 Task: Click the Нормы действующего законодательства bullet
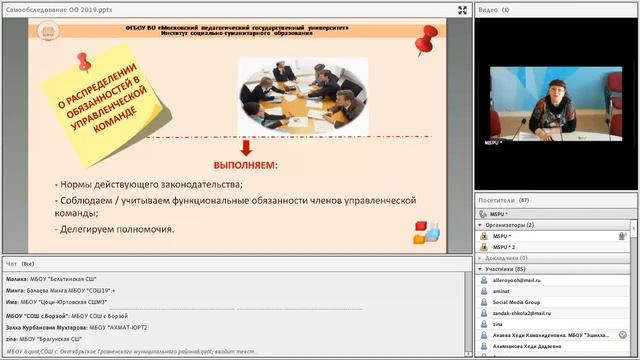point(149,184)
